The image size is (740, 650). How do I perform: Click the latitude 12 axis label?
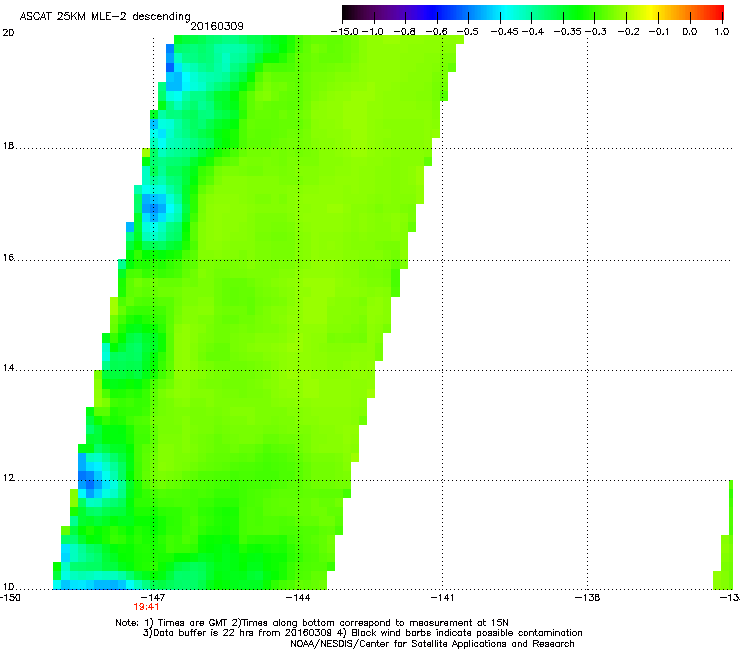click(8, 478)
